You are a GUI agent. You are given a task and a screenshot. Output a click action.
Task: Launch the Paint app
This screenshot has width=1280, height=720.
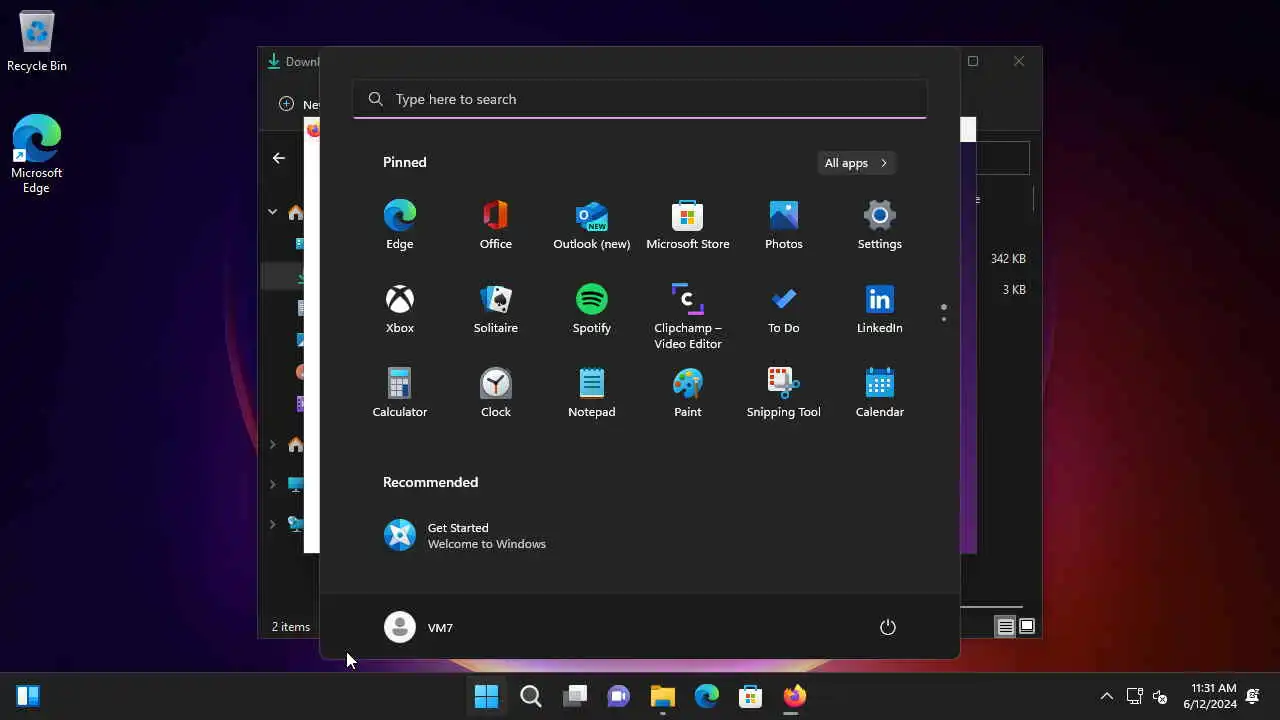coord(687,393)
